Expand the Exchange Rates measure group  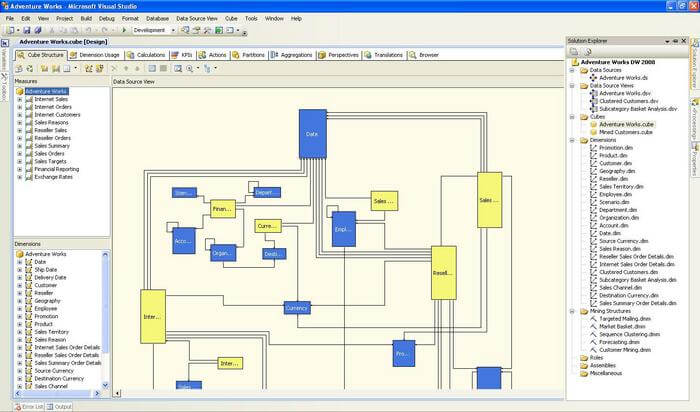[20, 177]
